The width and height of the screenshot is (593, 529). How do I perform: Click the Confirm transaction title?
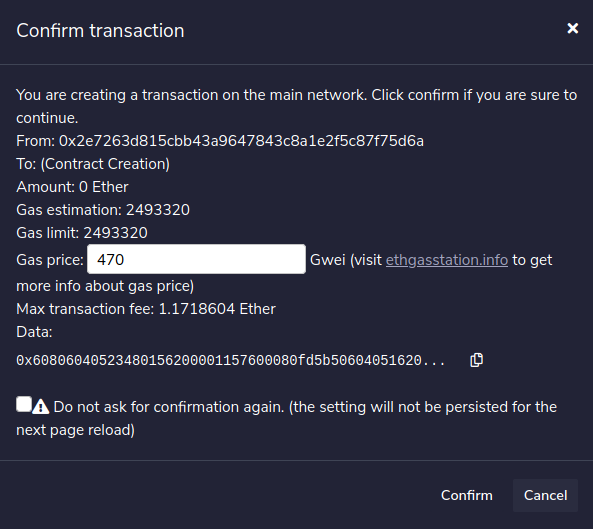coord(100,30)
